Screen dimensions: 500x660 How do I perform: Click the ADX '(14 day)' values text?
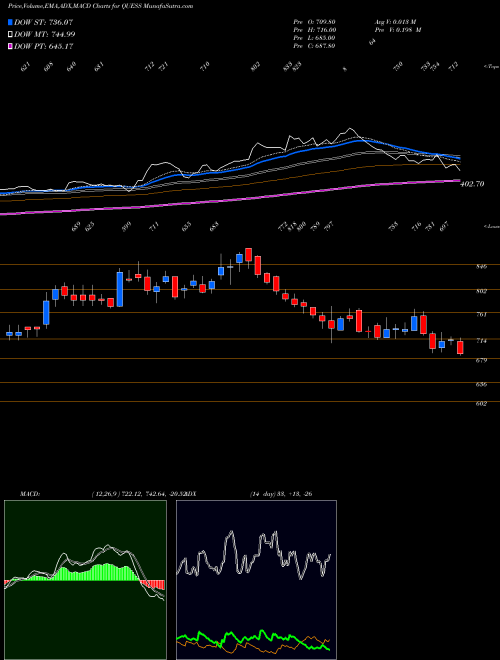click(x=281, y=494)
